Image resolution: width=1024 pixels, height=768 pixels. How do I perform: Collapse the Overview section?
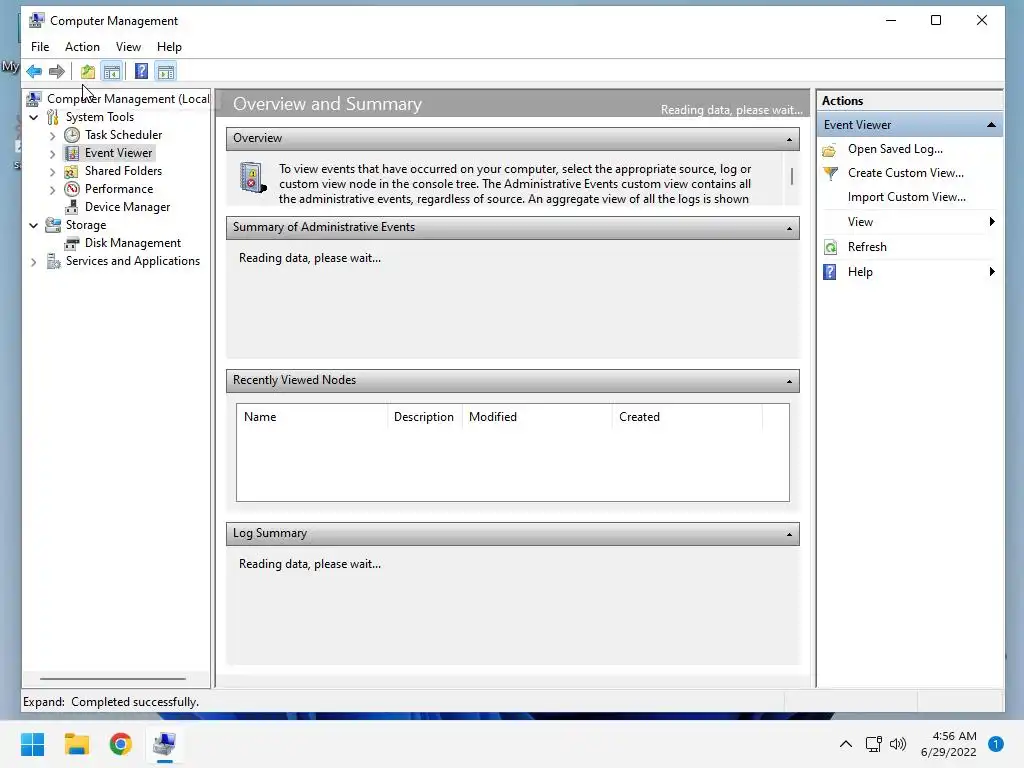(789, 139)
